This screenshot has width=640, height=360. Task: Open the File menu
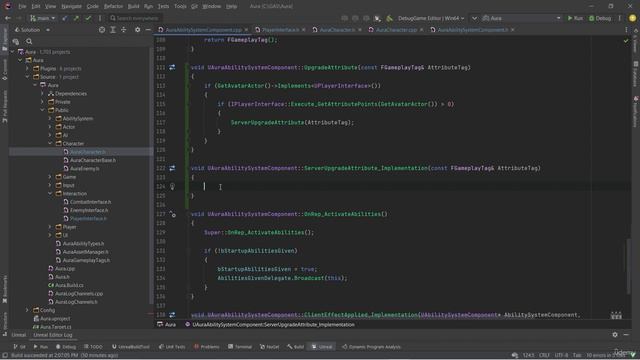[22, 6]
